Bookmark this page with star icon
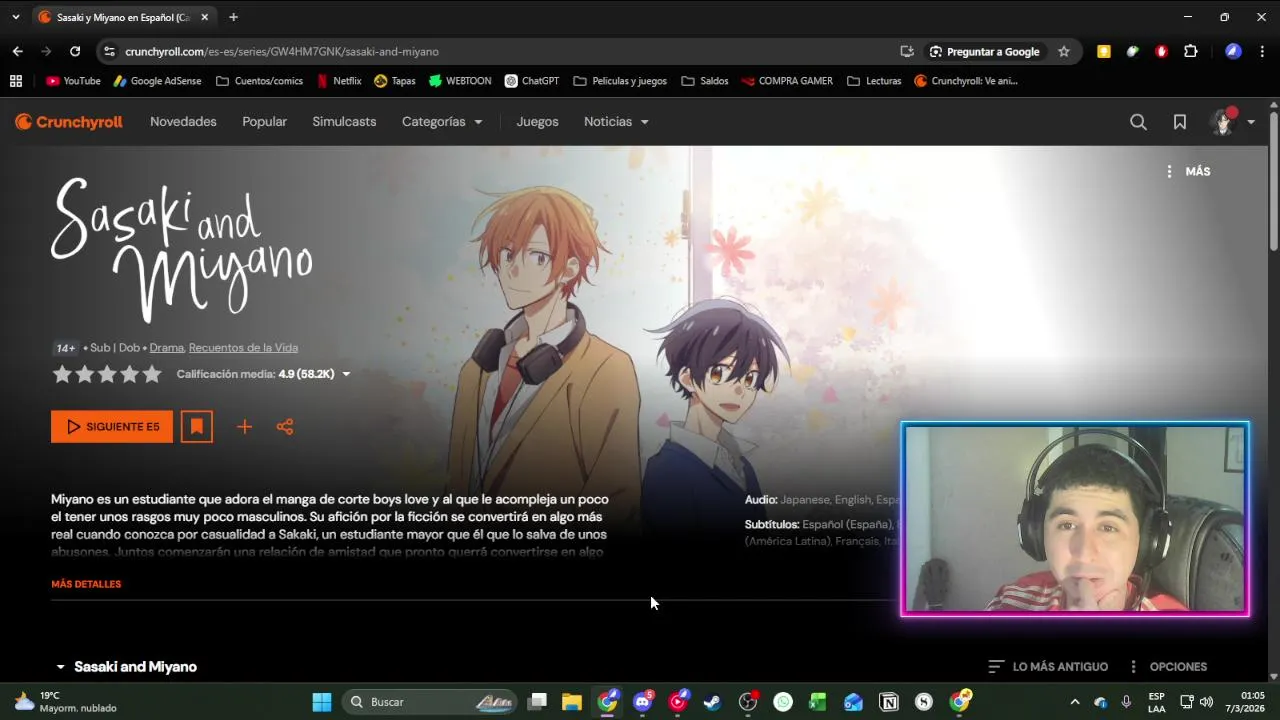Viewport: 1280px width, 720px height. click(x=1064, y=51)
